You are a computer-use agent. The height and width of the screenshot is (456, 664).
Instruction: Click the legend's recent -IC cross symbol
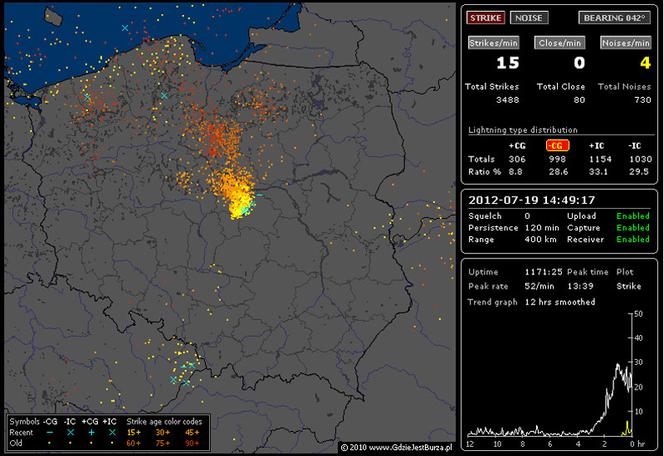(x=70, y=432)
